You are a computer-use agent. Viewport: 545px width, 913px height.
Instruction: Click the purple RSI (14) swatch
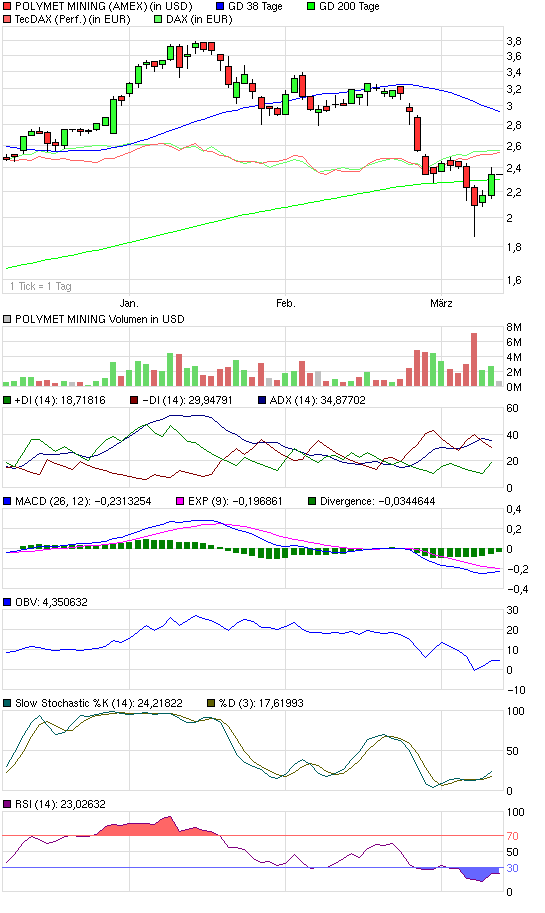pyautogui.click(x=7, y=804)
